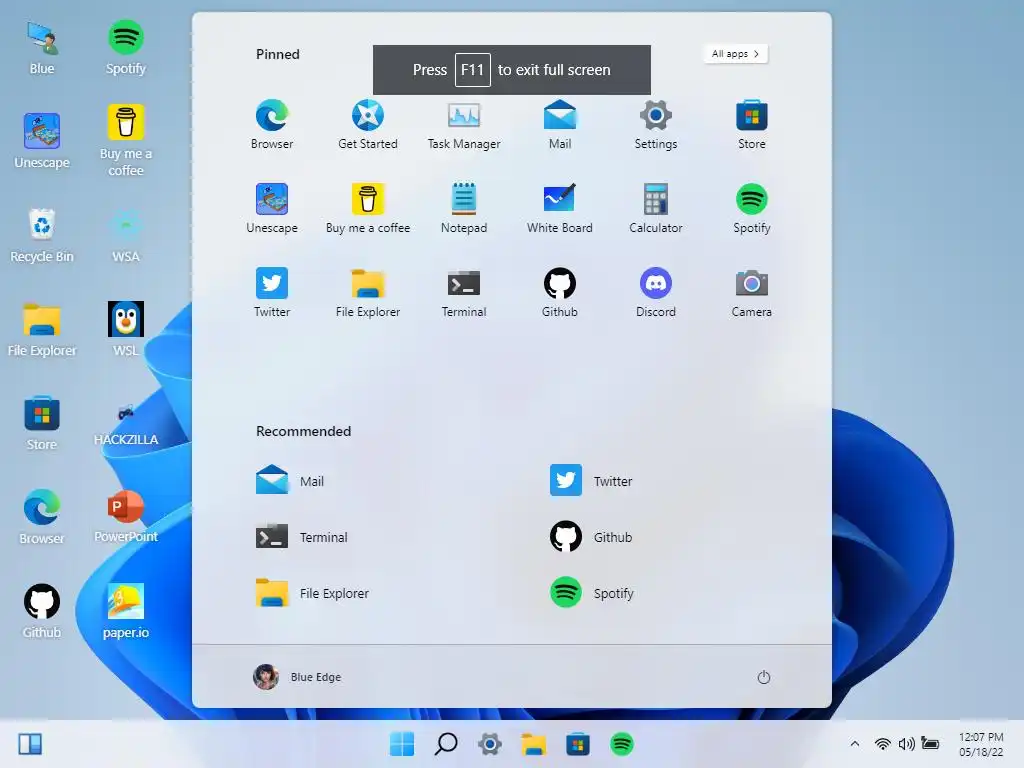Launch Unescape from pinned apps
This screenshot has width=1024, height=768.
click(272, 208)
